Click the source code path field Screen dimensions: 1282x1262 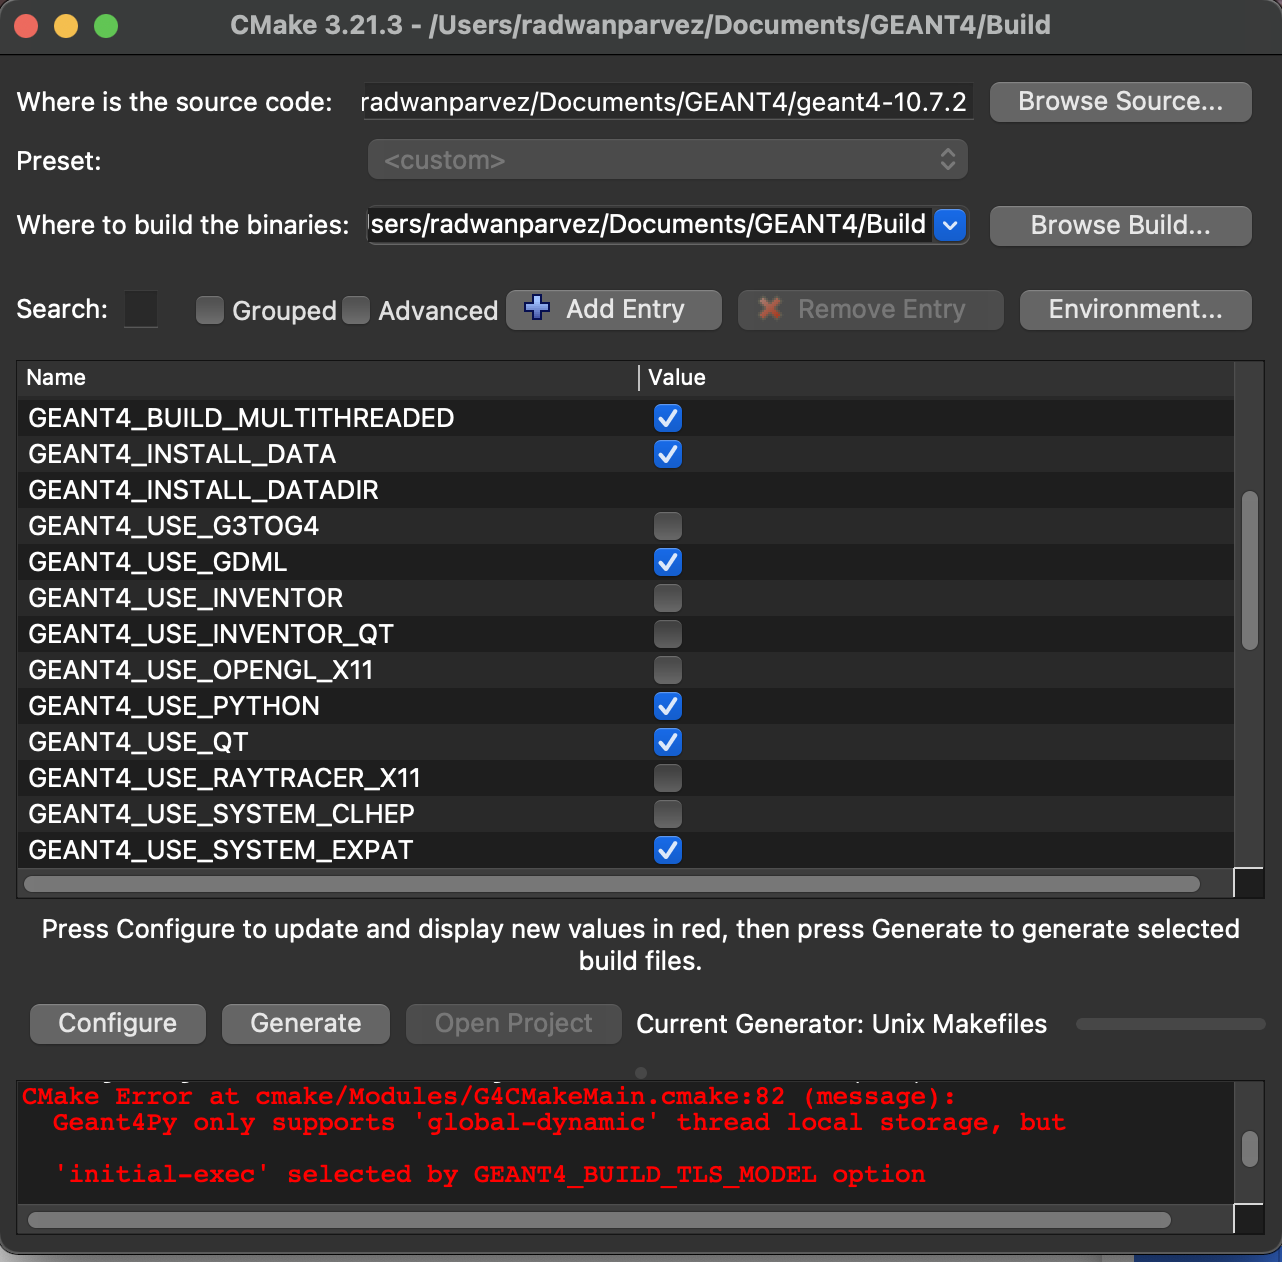(x=665, y=102)
